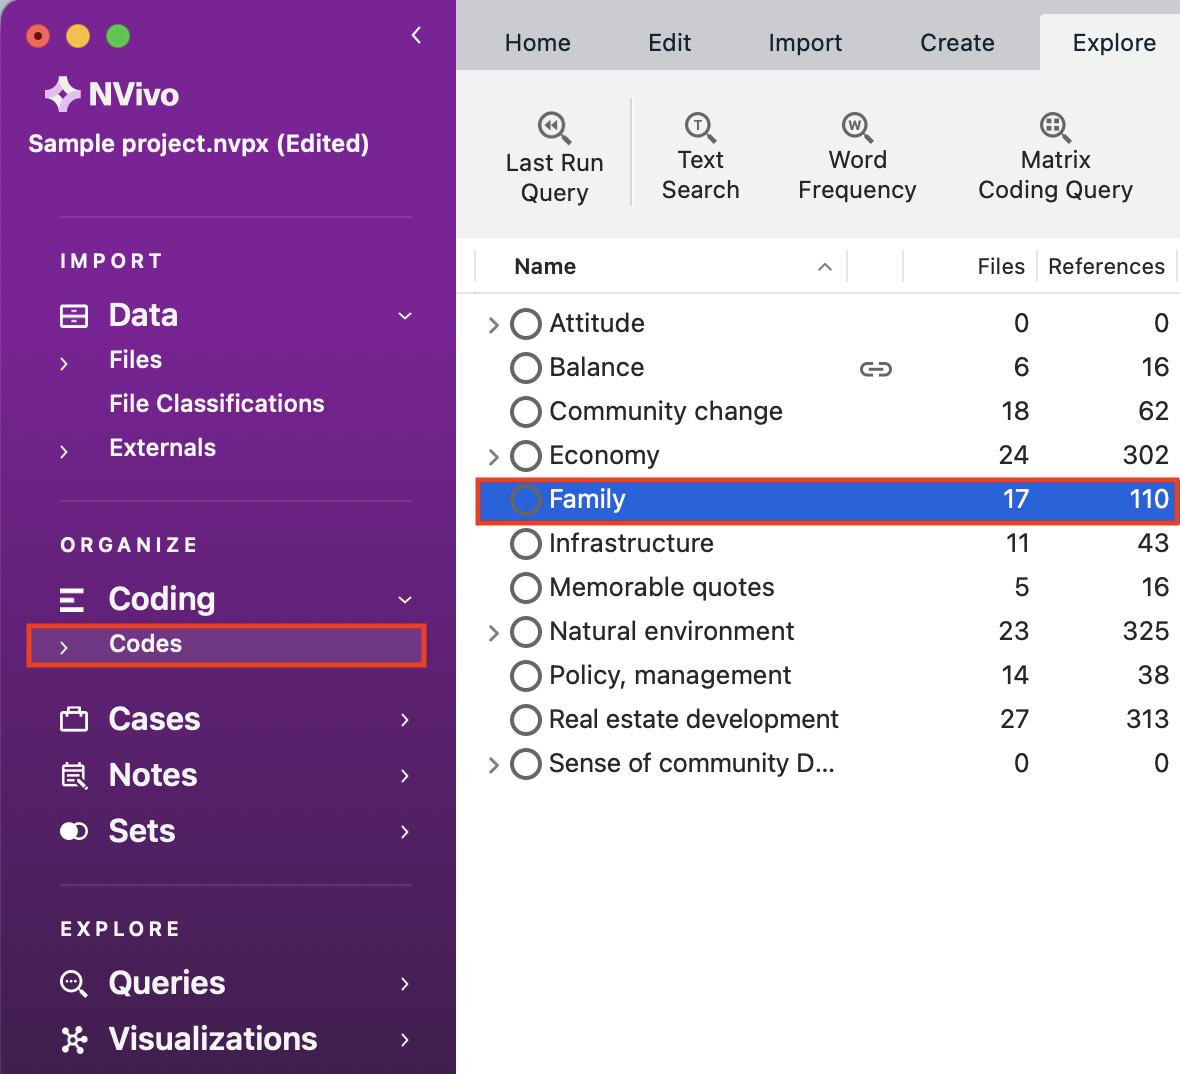Open Externals in the sidebar

coord(162,448)
